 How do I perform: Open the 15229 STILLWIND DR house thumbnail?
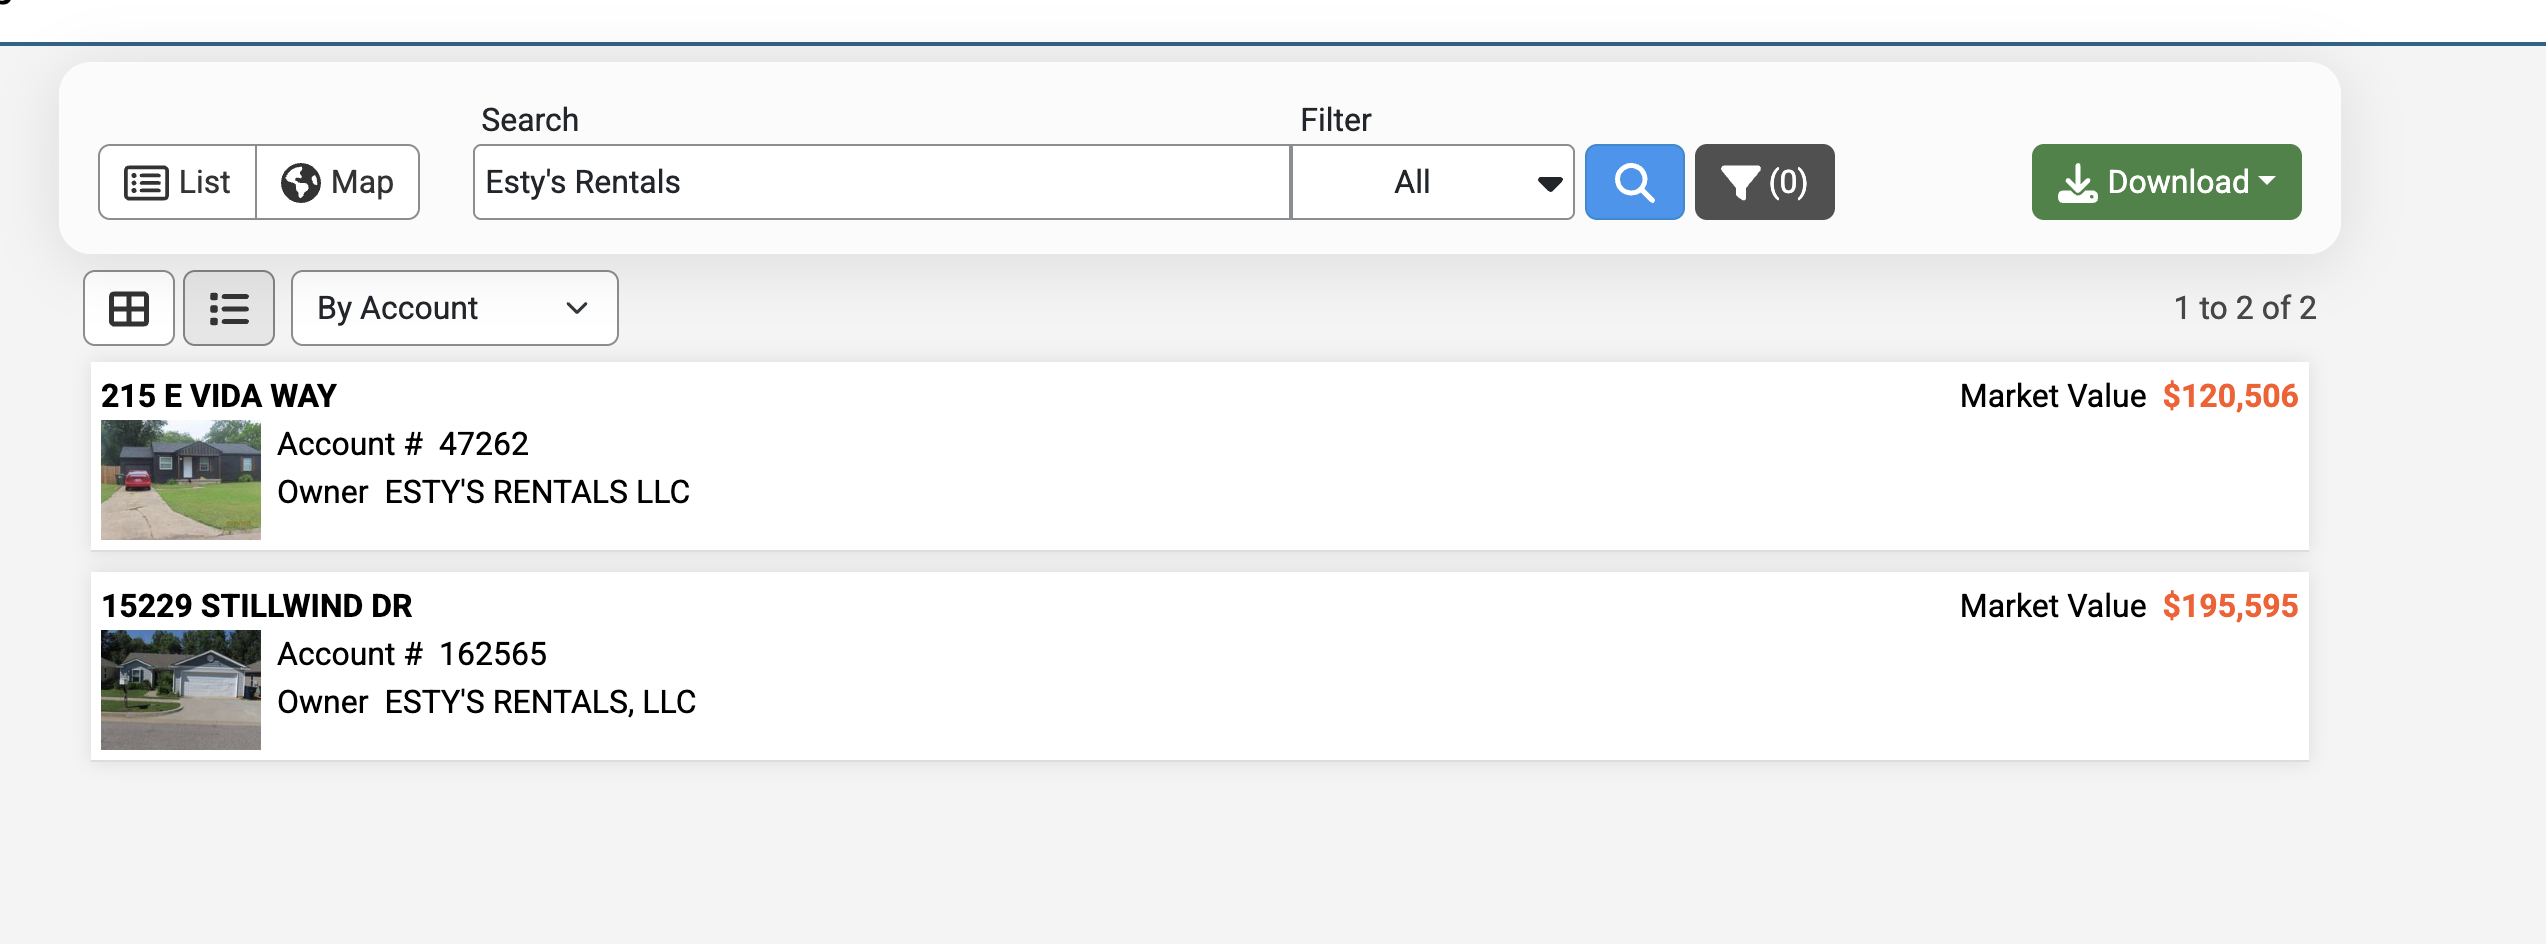pos(181,690)
